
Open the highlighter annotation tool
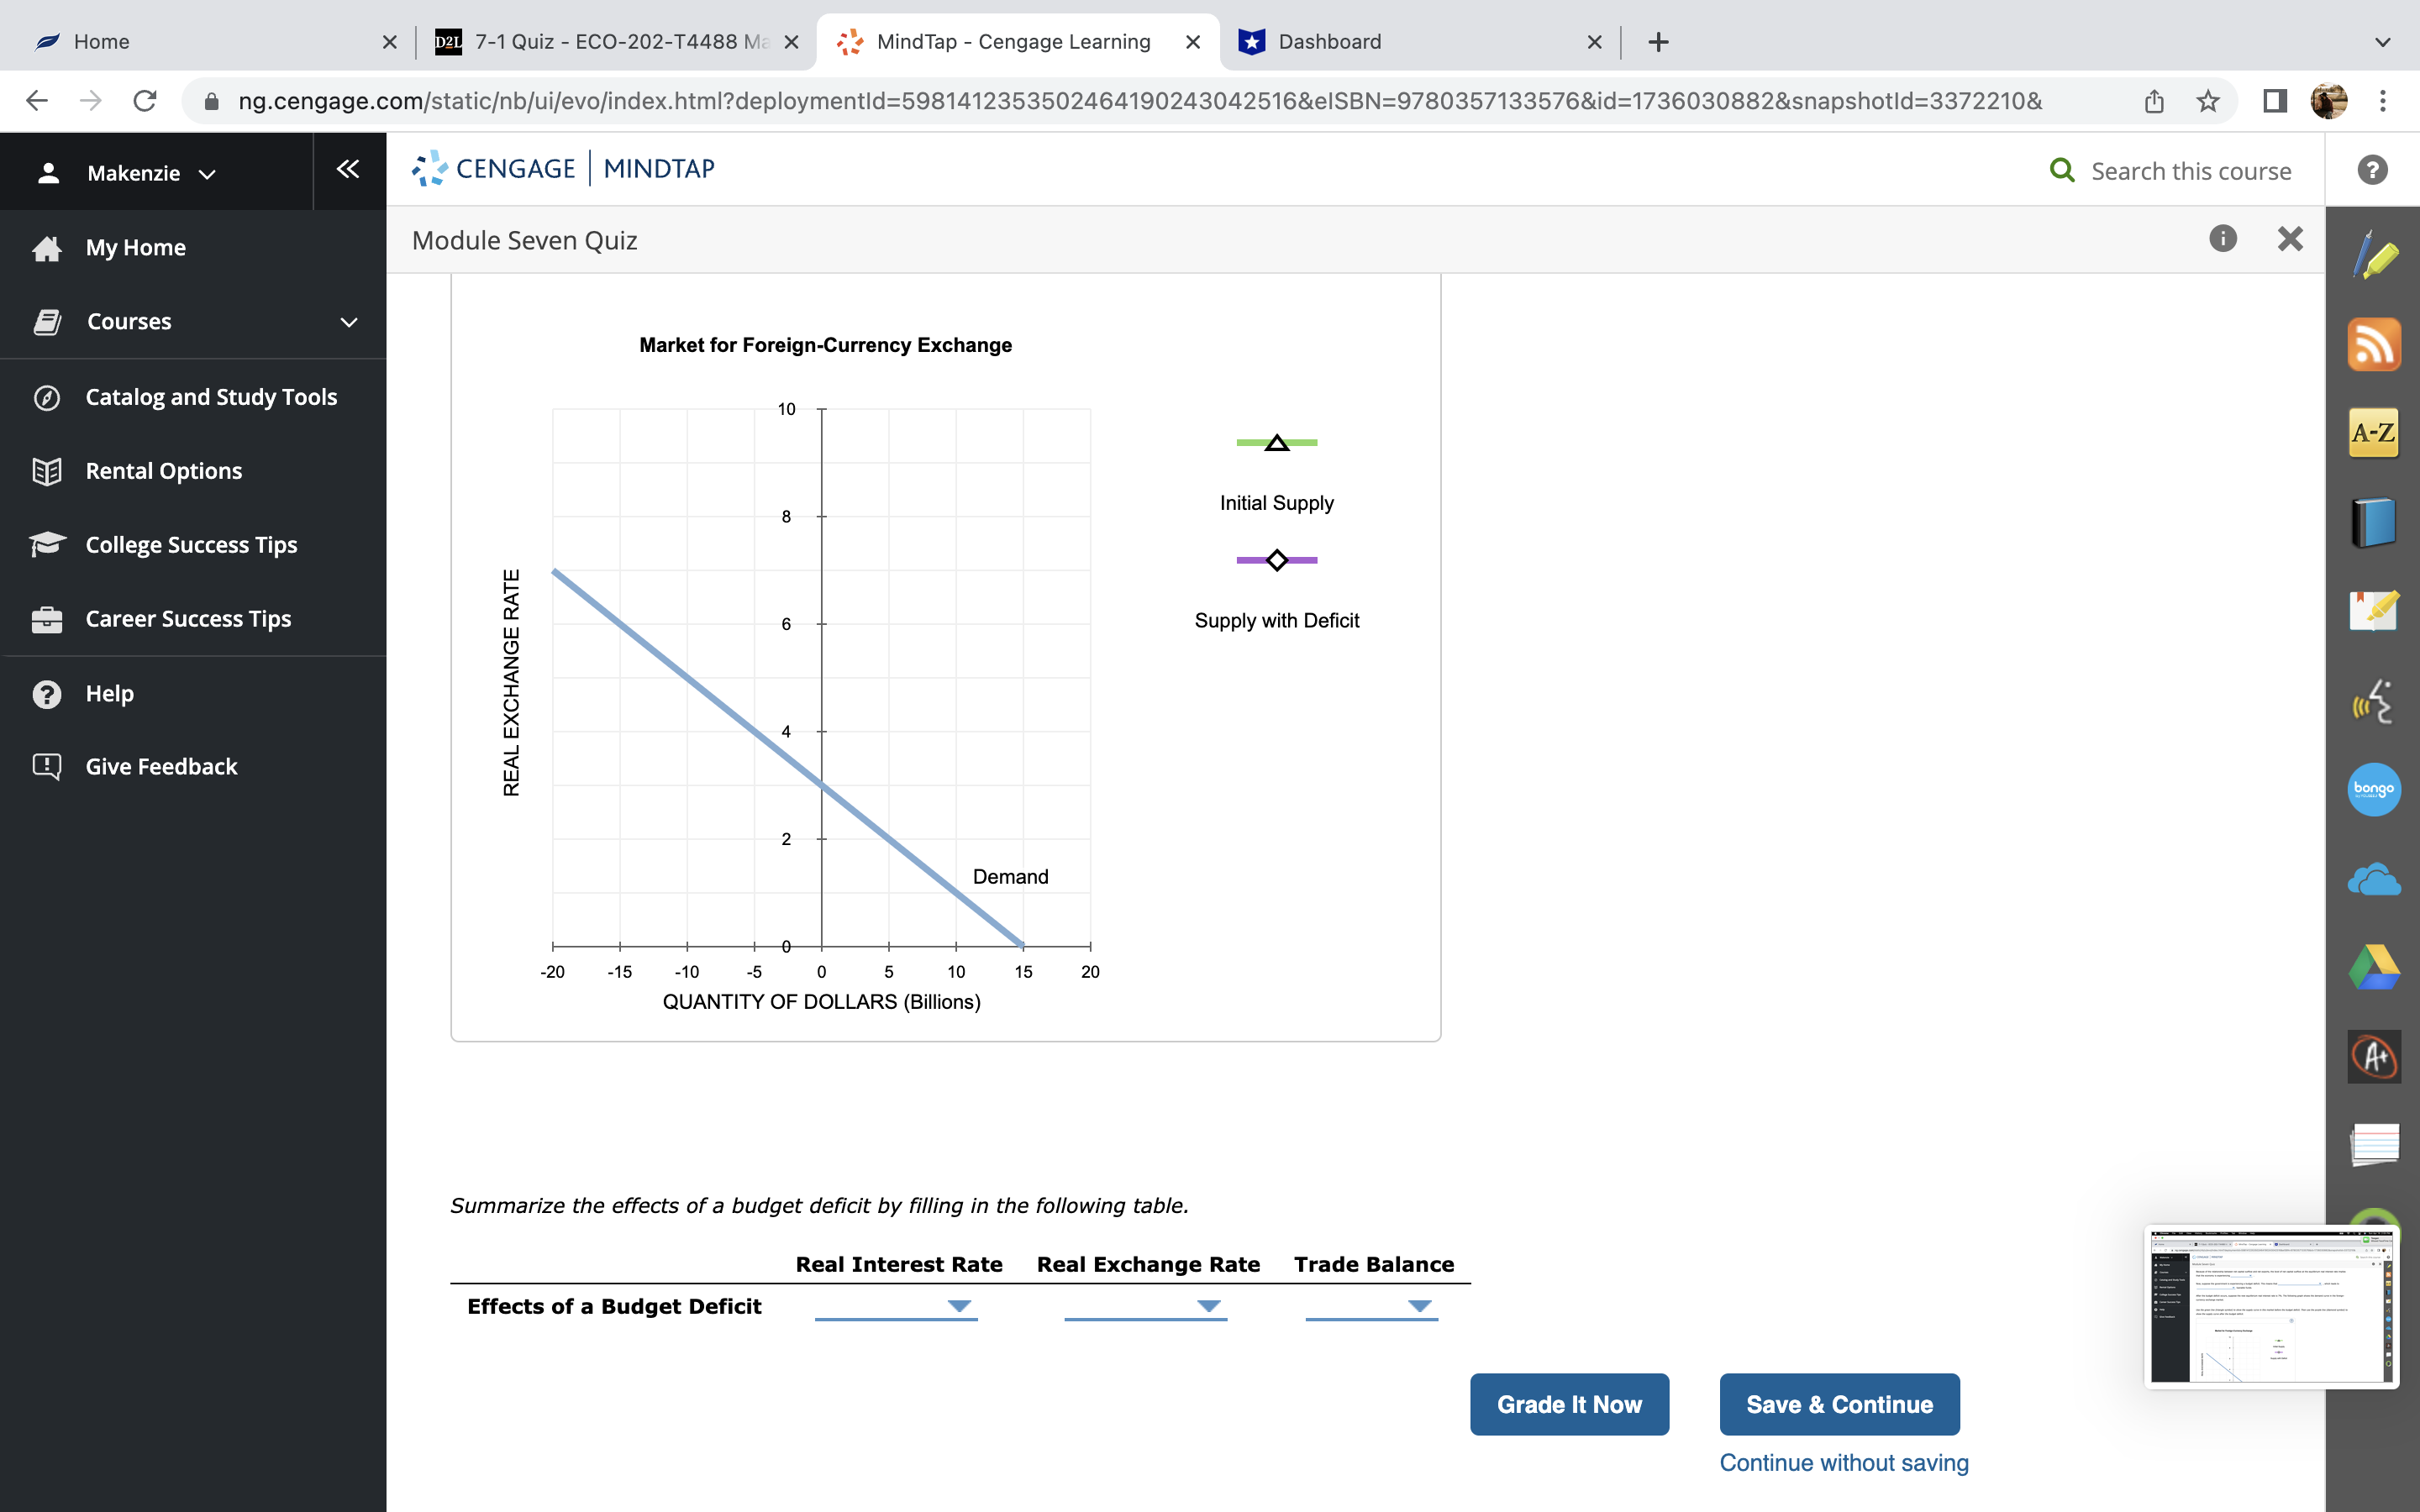(x=2375, y=255)
